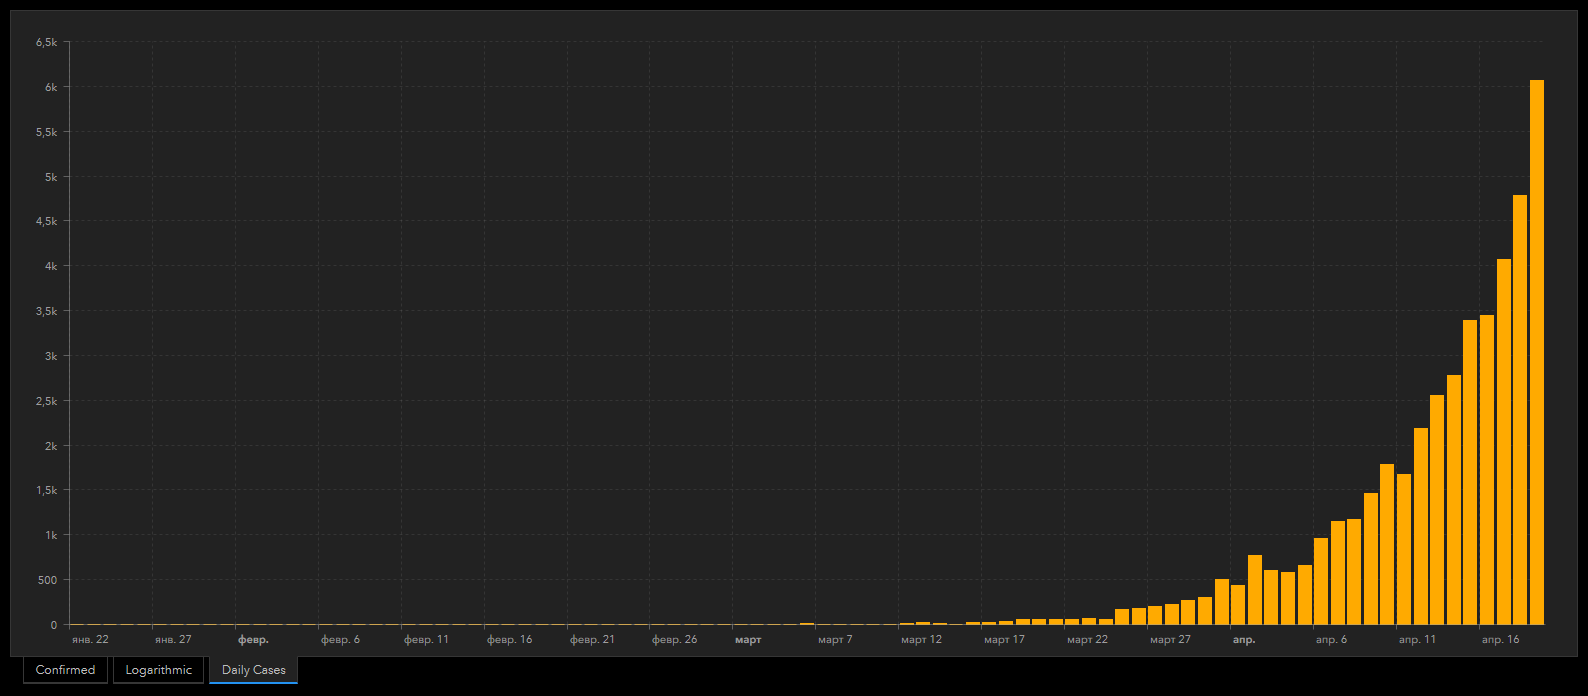Click the April 16 daily cases bar
1588x696 pixels.
click(x=1487, y=470)
